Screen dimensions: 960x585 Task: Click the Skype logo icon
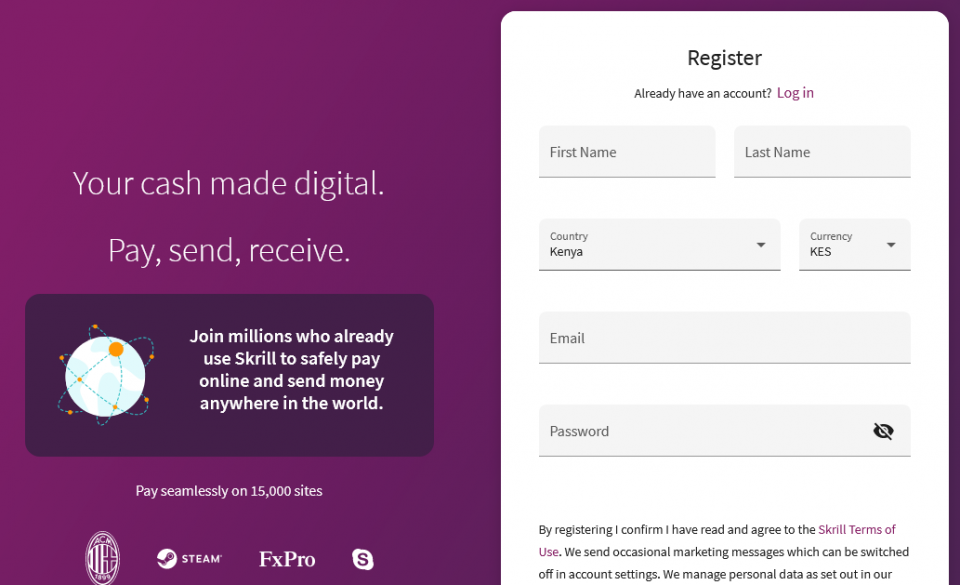click(x=362, y=559)
